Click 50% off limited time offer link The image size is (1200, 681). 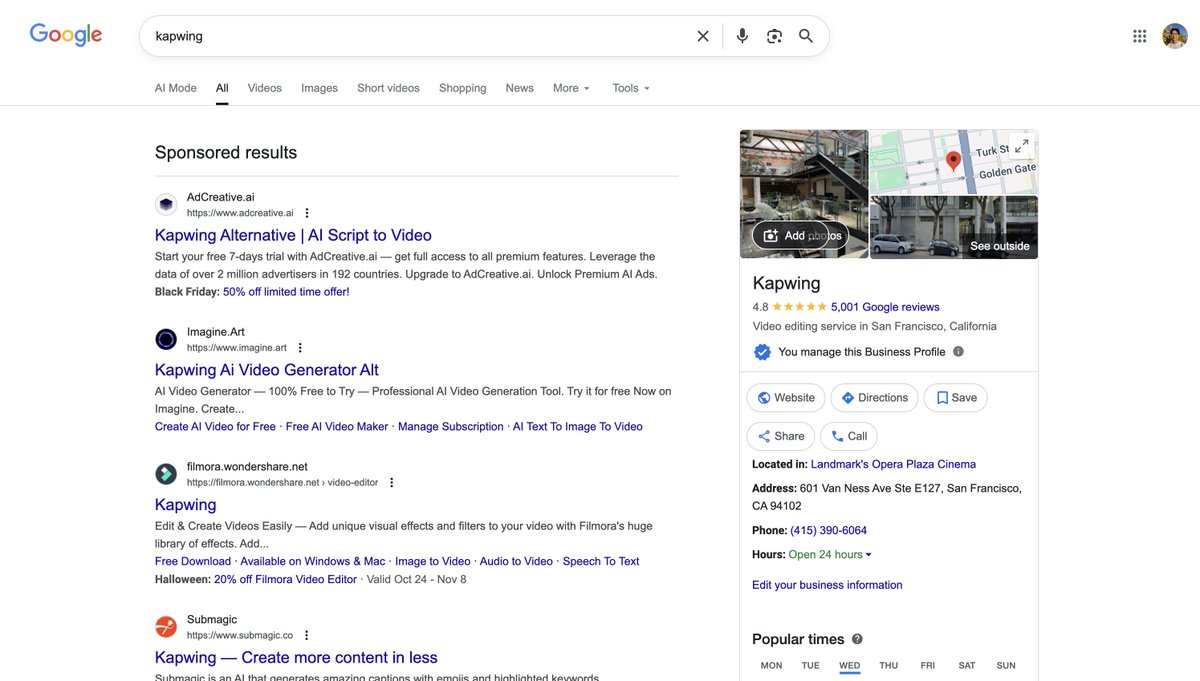tap(286, 292)
